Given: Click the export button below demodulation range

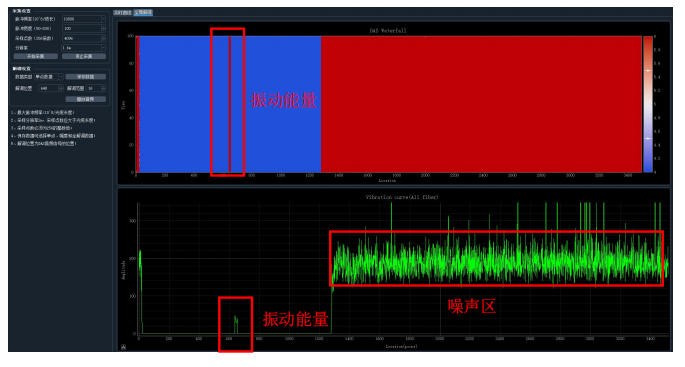Looking at the screenshot, I should 86,99.
